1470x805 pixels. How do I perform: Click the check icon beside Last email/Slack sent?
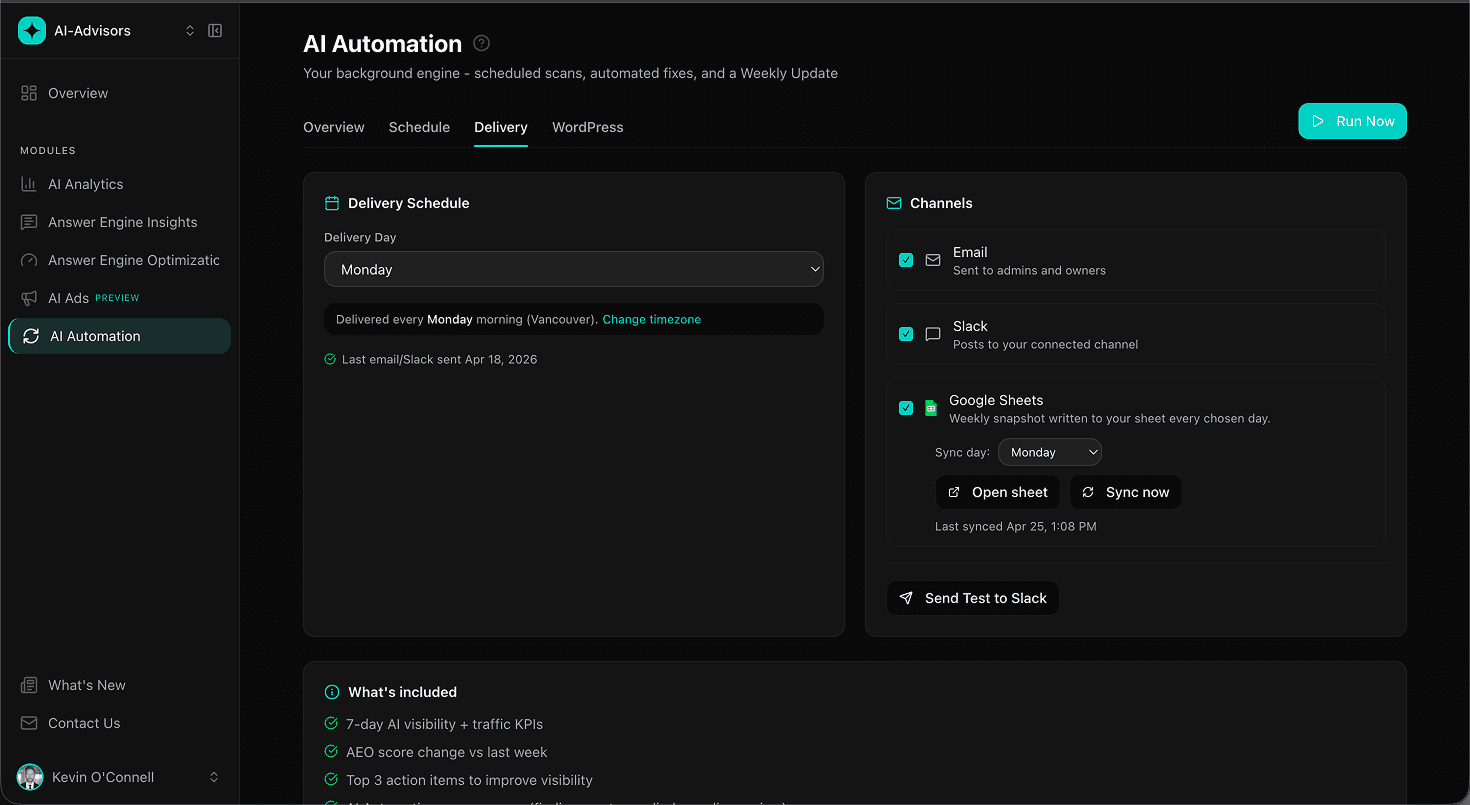point(330,359)
